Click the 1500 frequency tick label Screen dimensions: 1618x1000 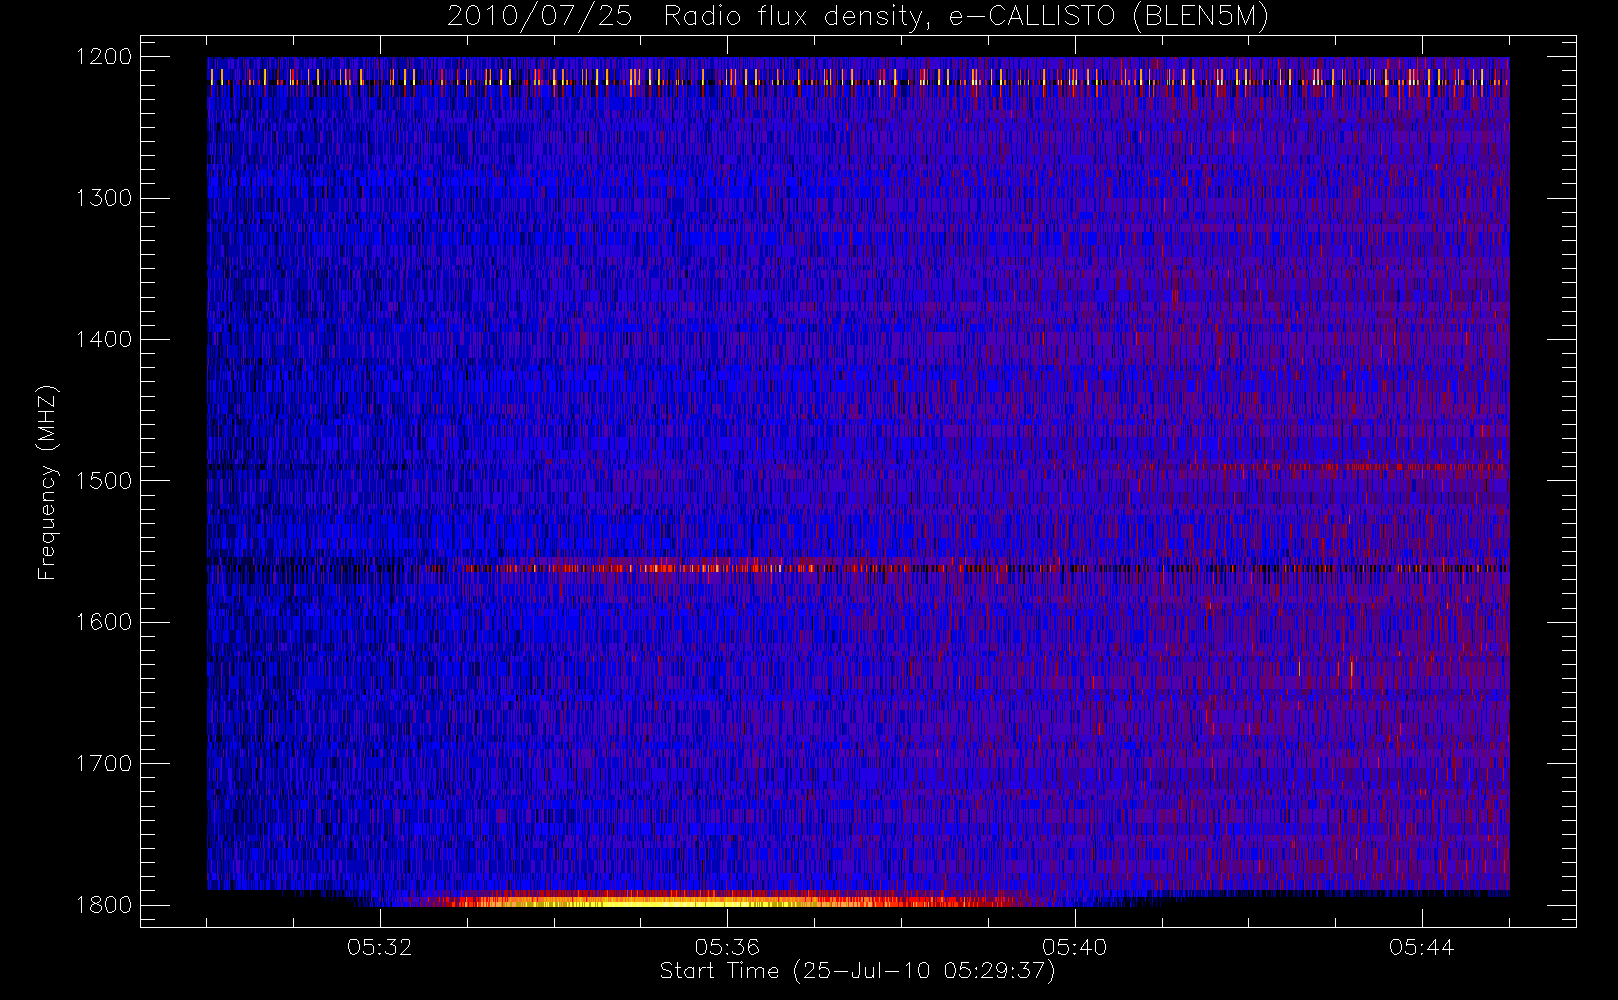pyautogui.click(x=104, y=481)
